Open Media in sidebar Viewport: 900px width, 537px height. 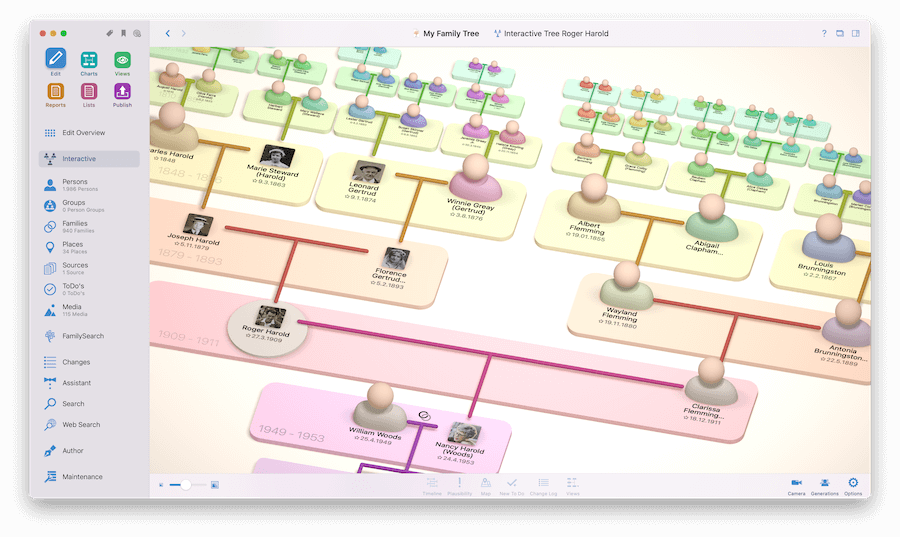click(x=90, y=310)
